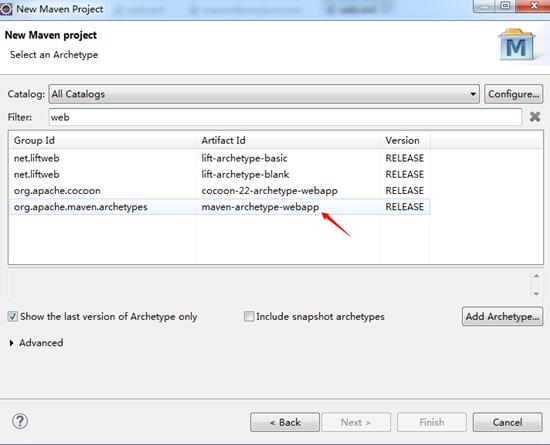Cancel the New Maven Project dialog
Image resolution: width=550 pixels, height=445 pixels.
coord(508,422)
